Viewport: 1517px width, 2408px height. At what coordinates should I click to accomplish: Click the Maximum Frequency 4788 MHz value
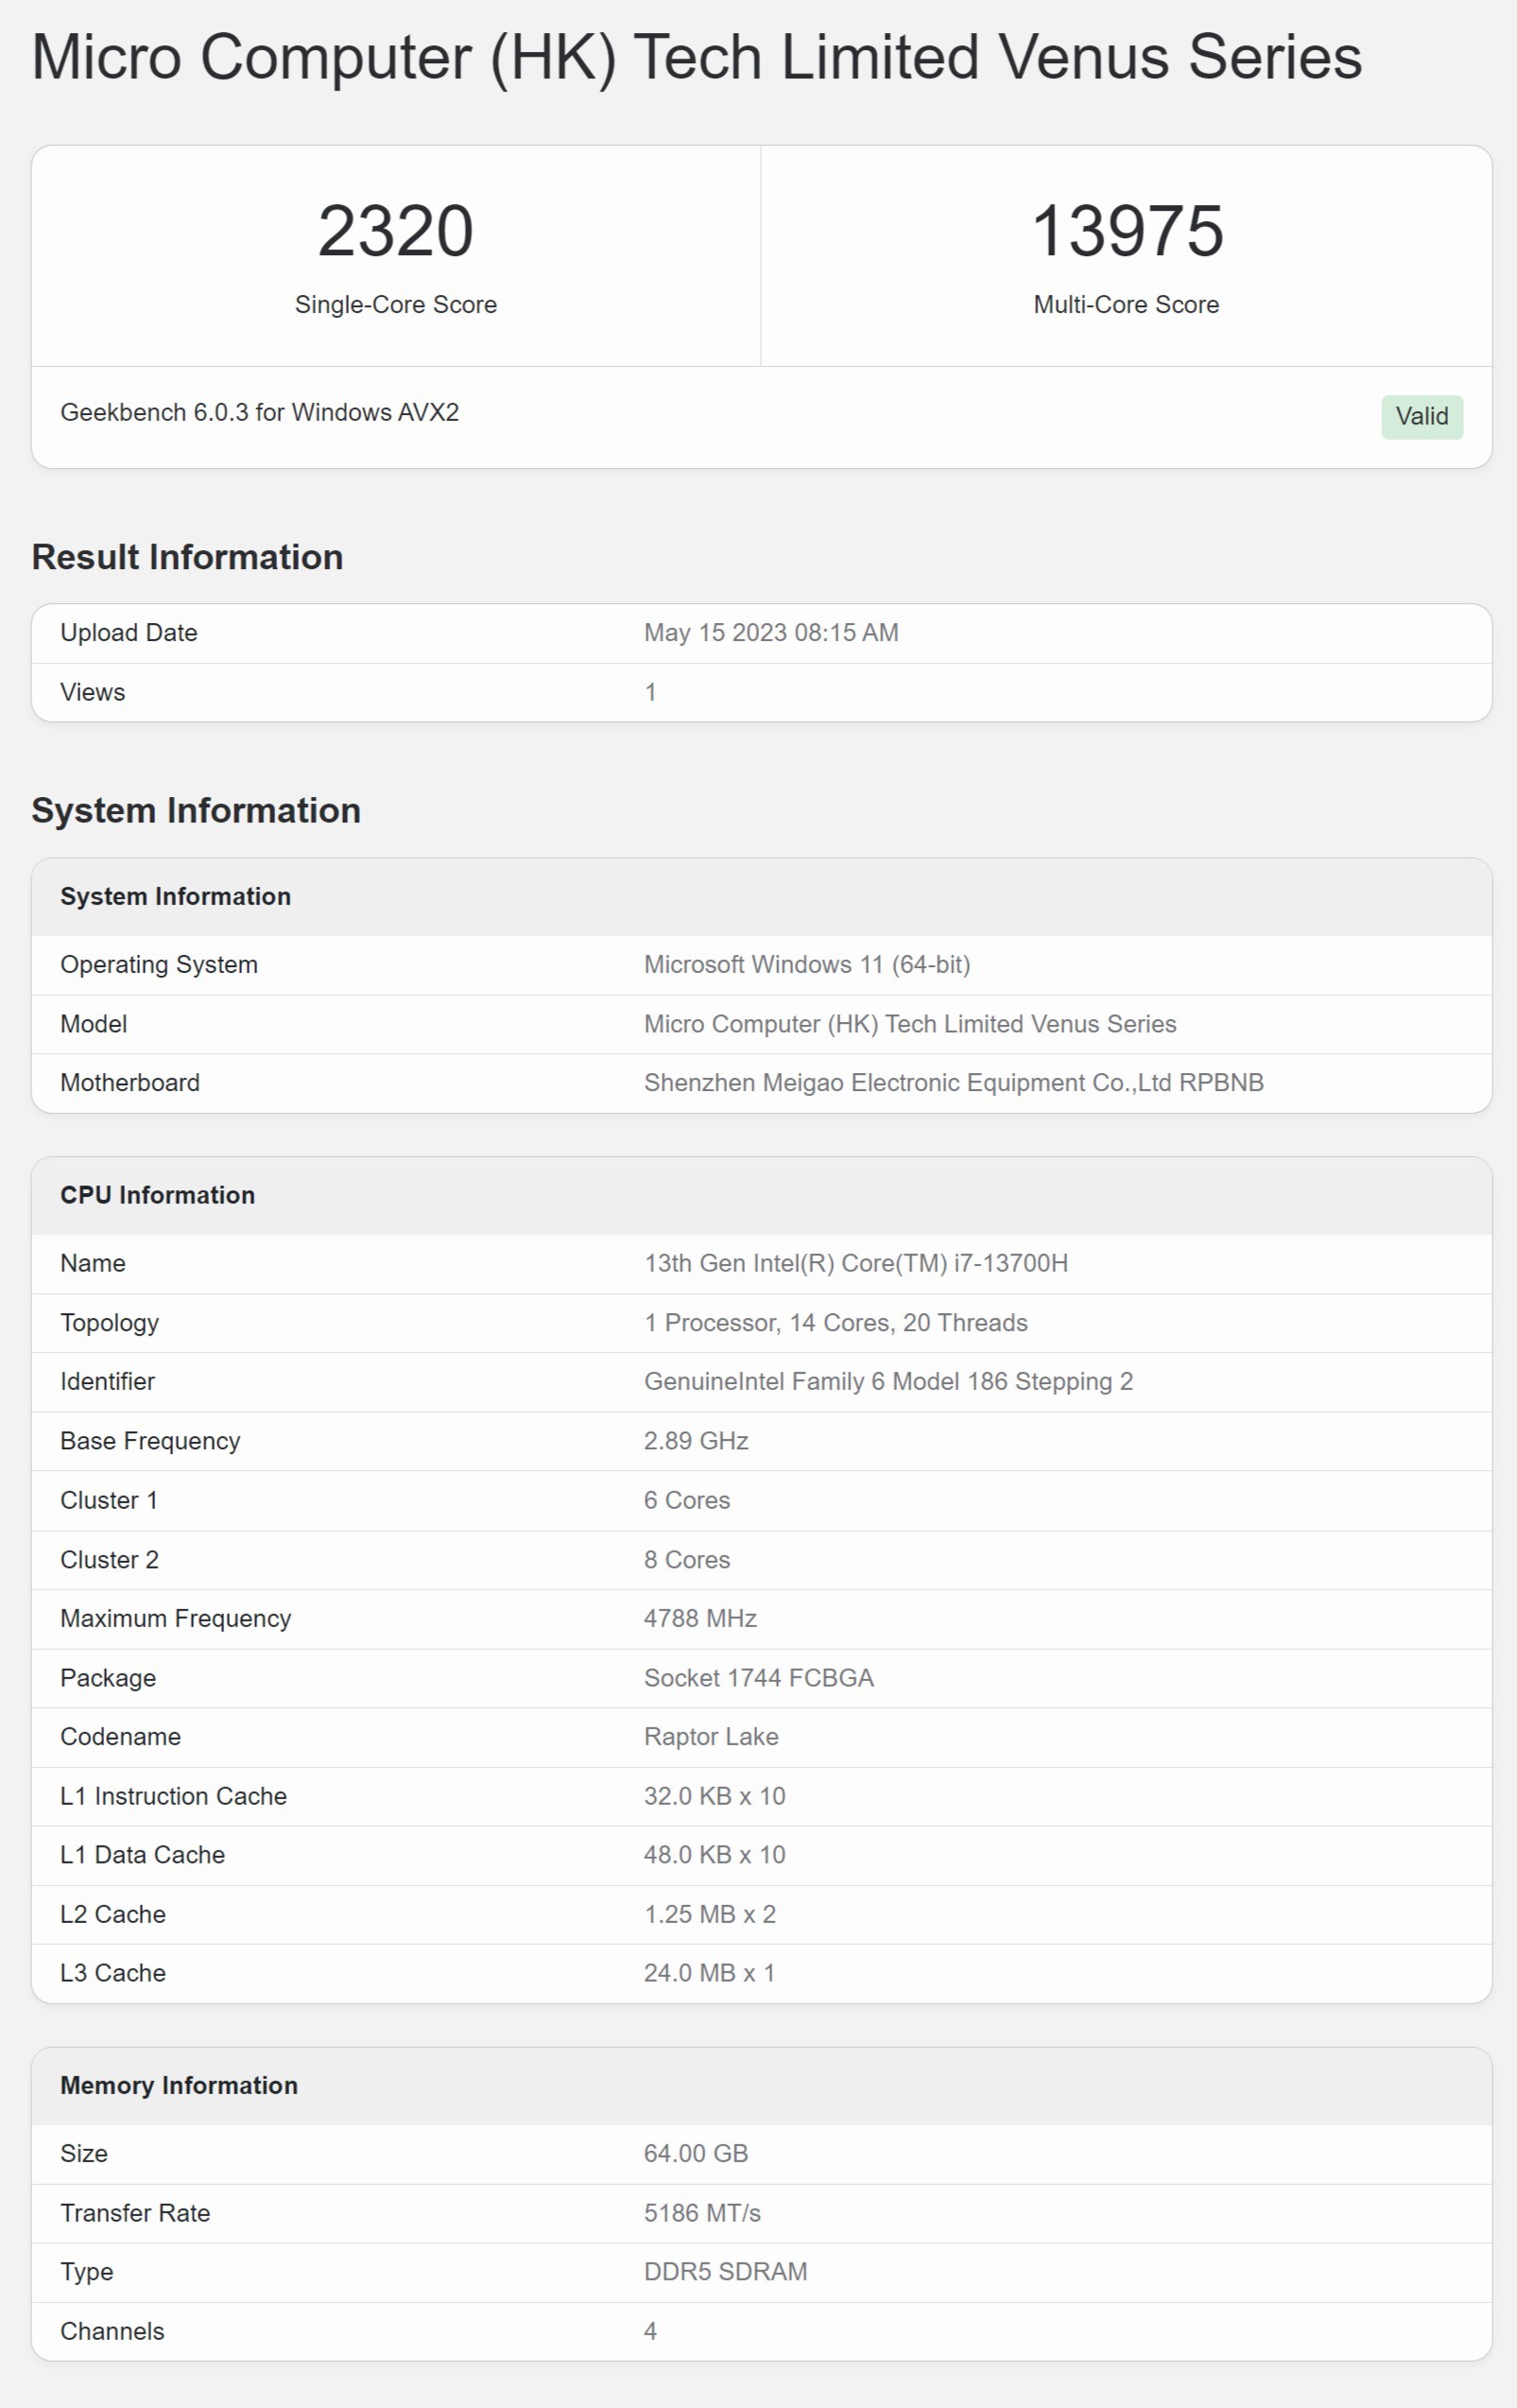(699, 1619)
